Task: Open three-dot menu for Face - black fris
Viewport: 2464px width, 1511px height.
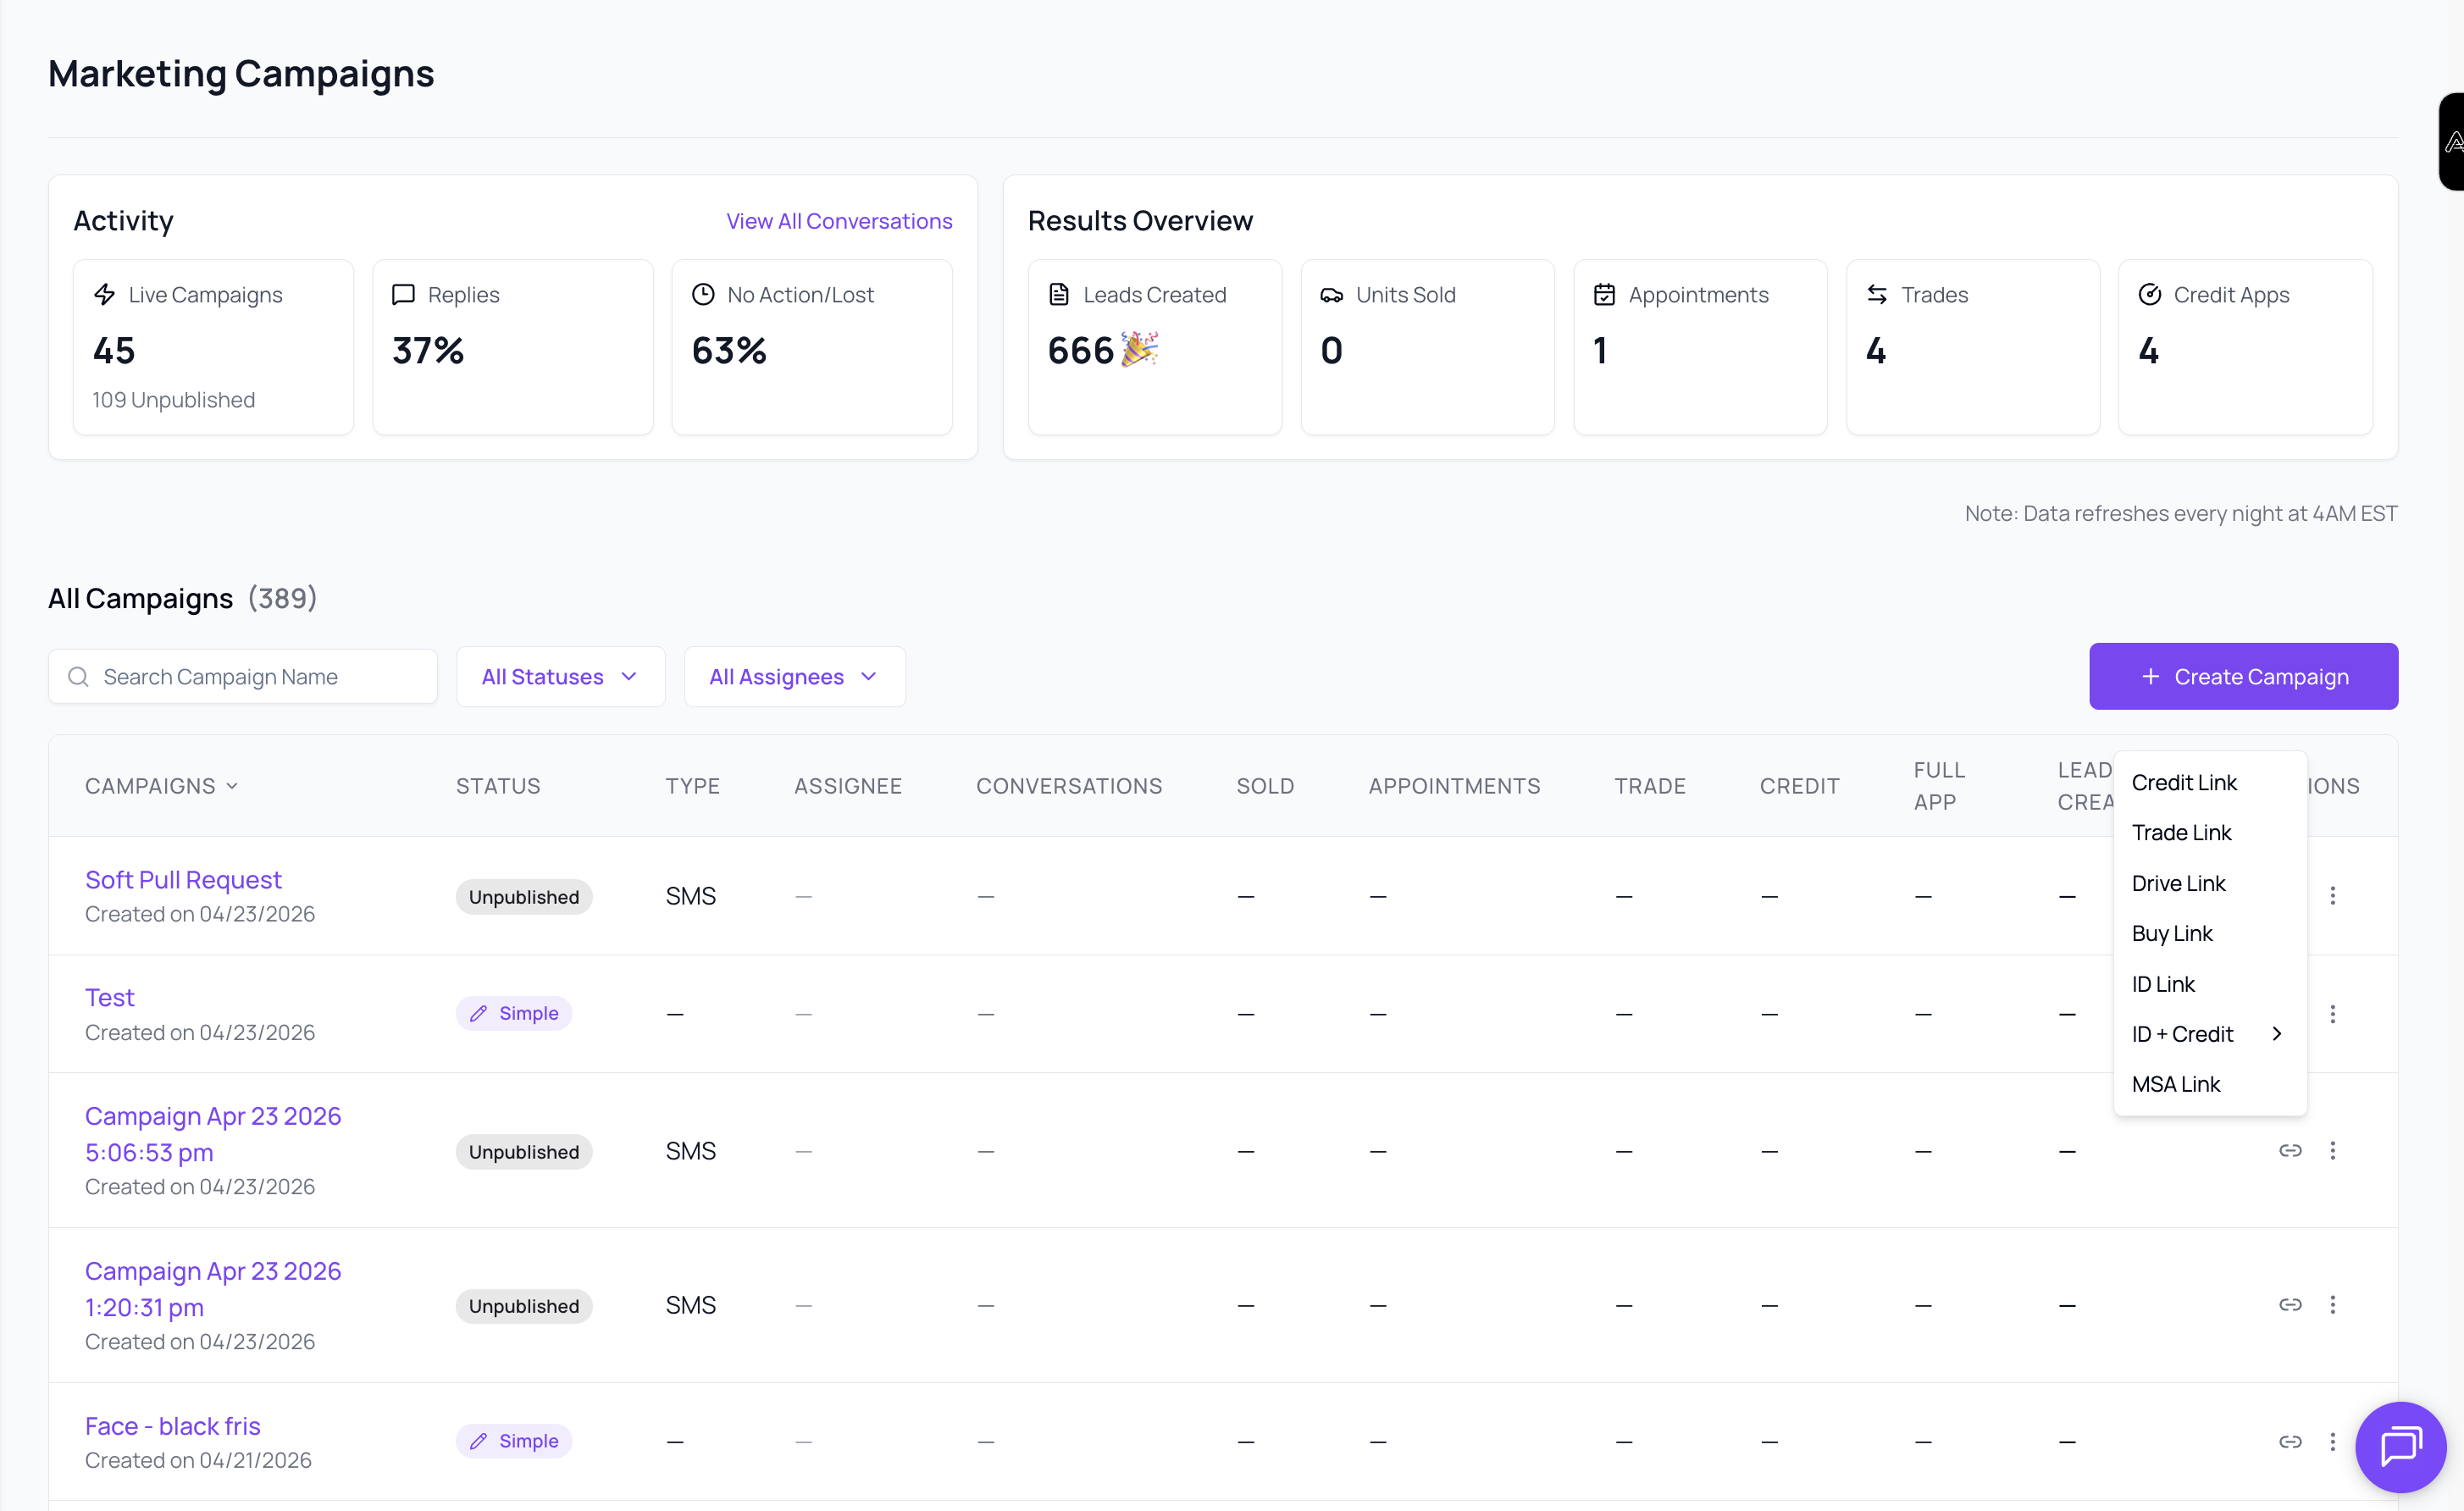Action: coord(2333,1441)
